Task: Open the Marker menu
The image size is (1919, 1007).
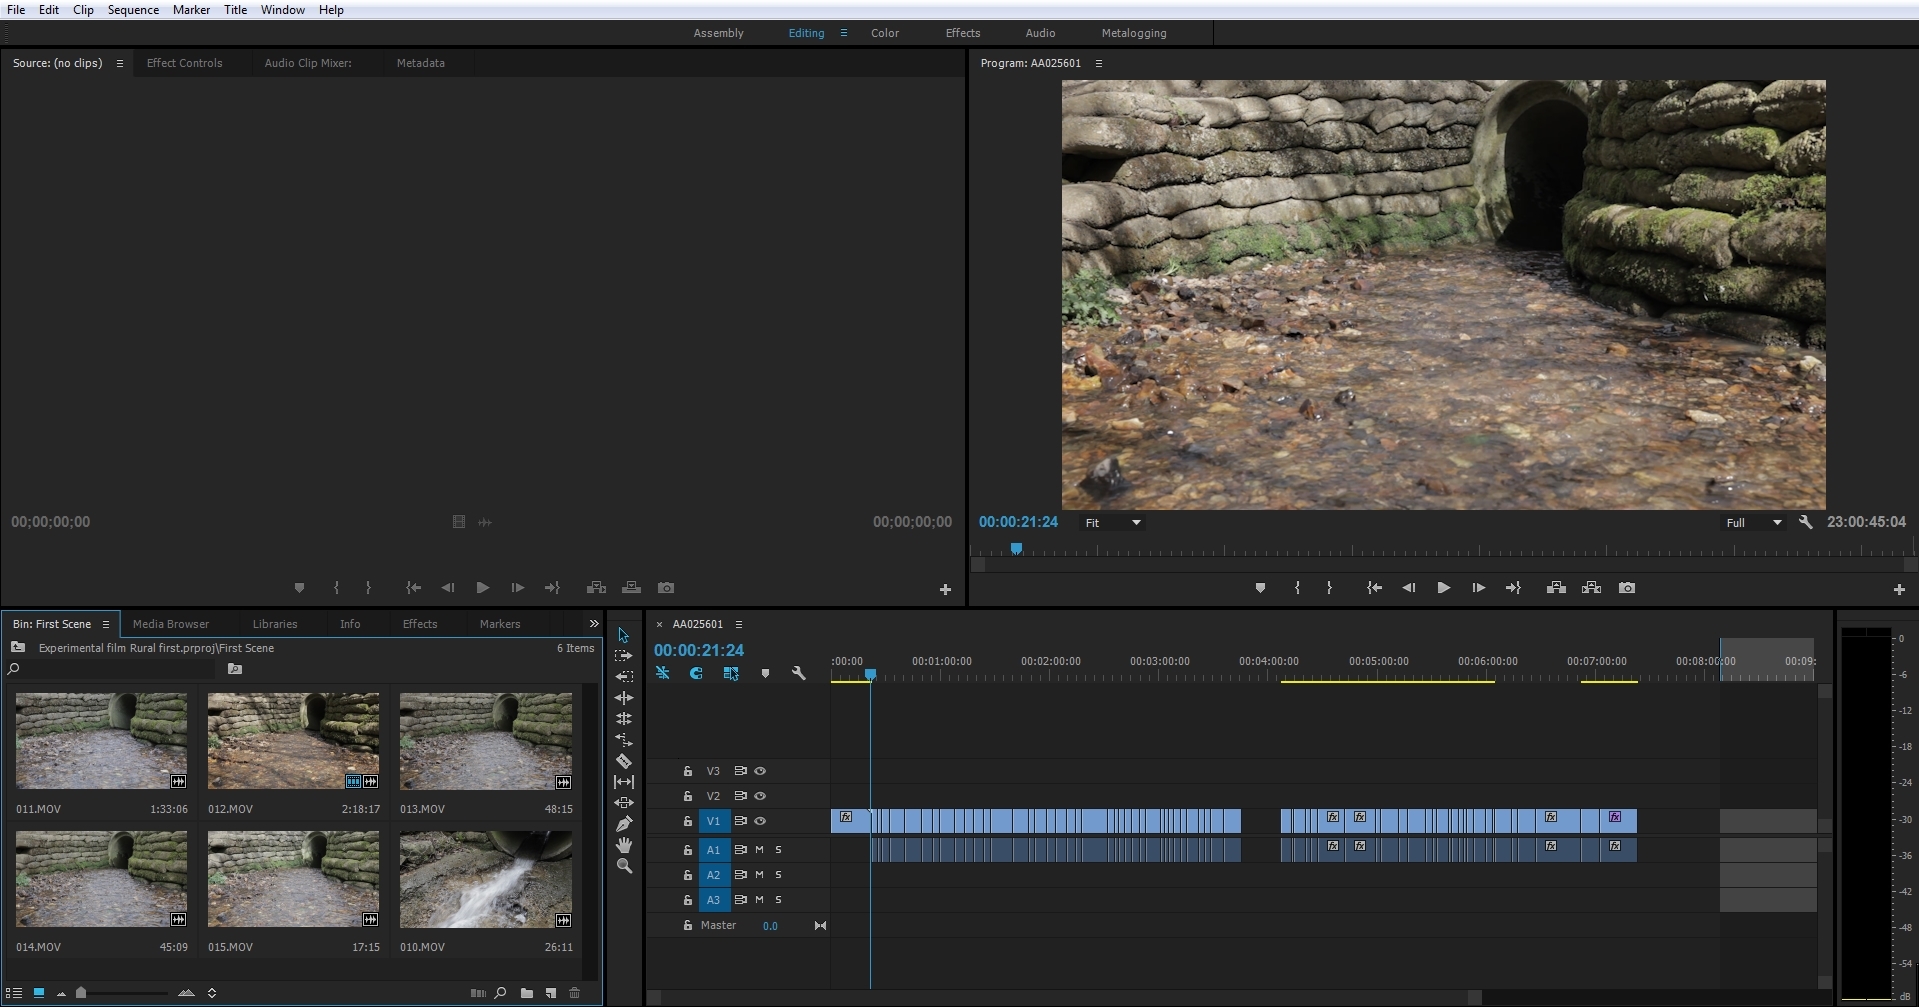Action: point(191,10)
